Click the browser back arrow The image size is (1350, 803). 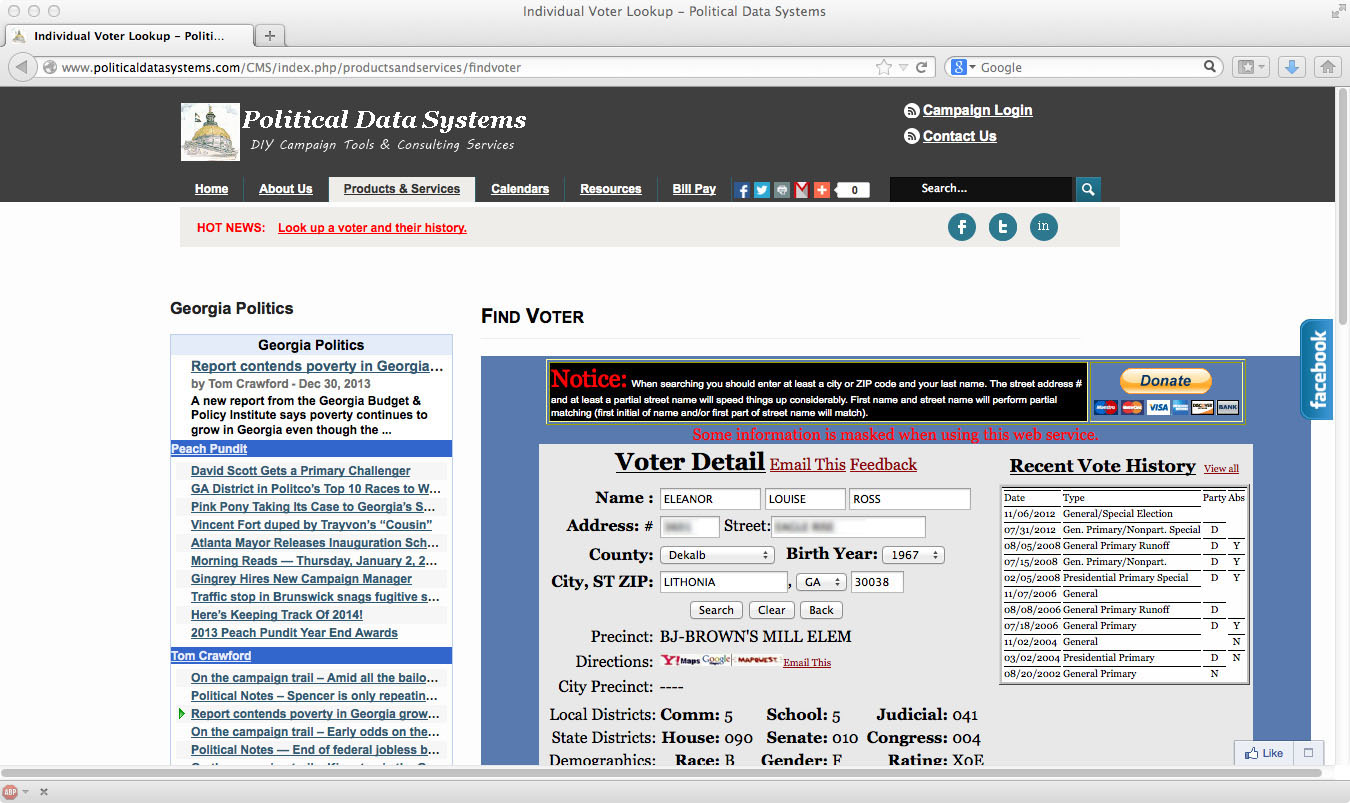(22, 67)
